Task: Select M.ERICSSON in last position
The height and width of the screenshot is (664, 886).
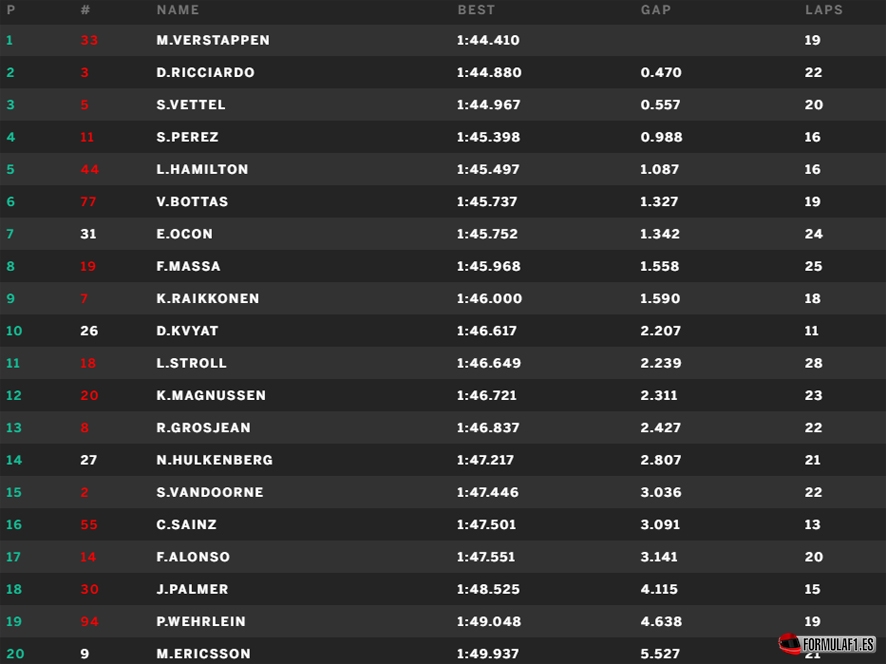Action: pos(203,653)
